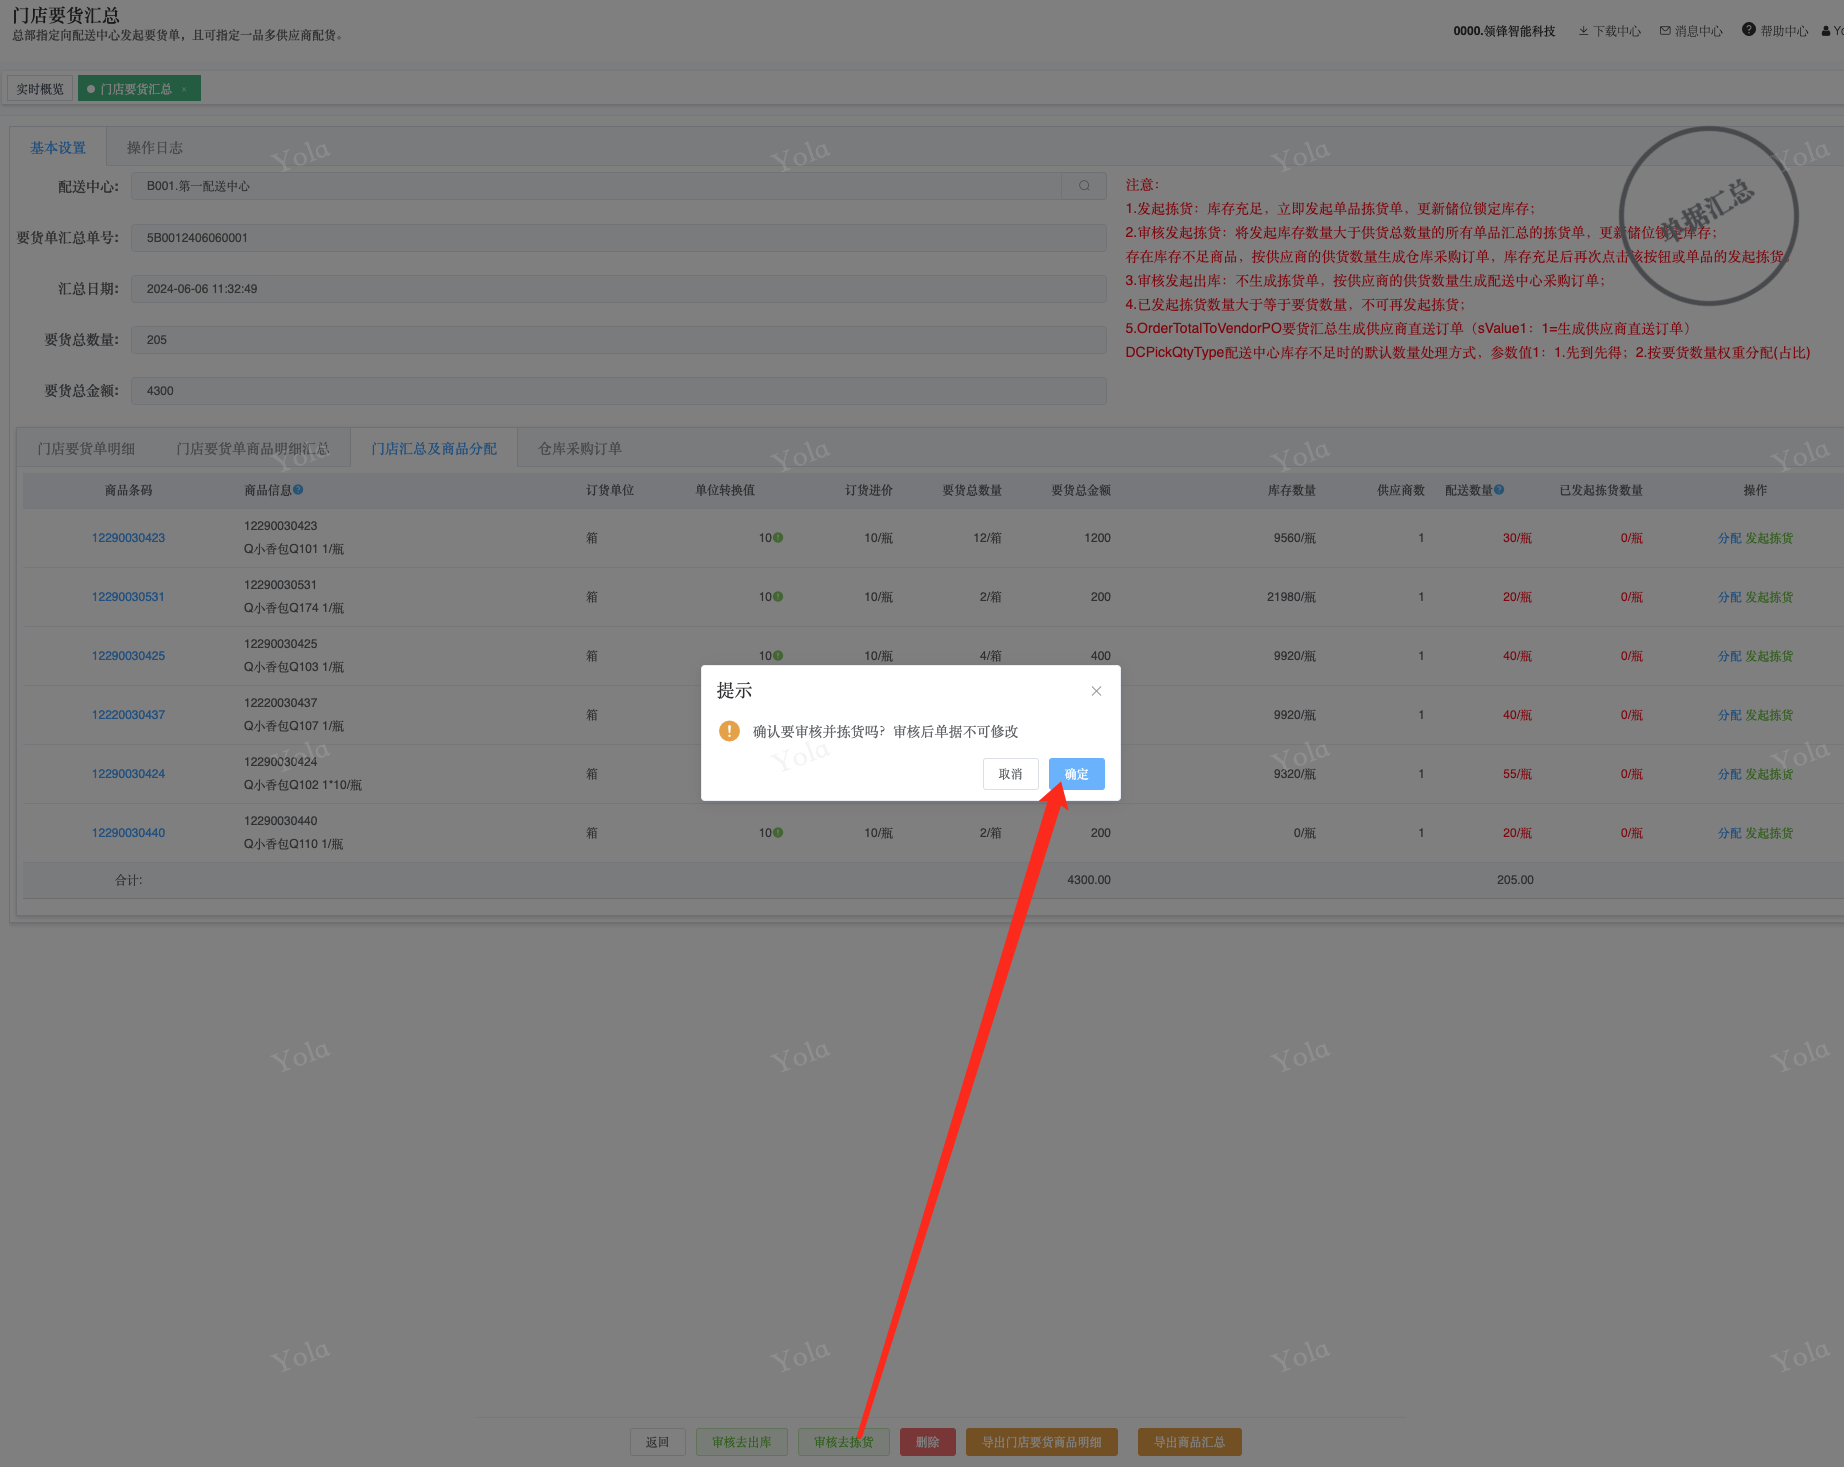
Task: Confirm the dialog with 确定
Action: [x=1077, y=774]
